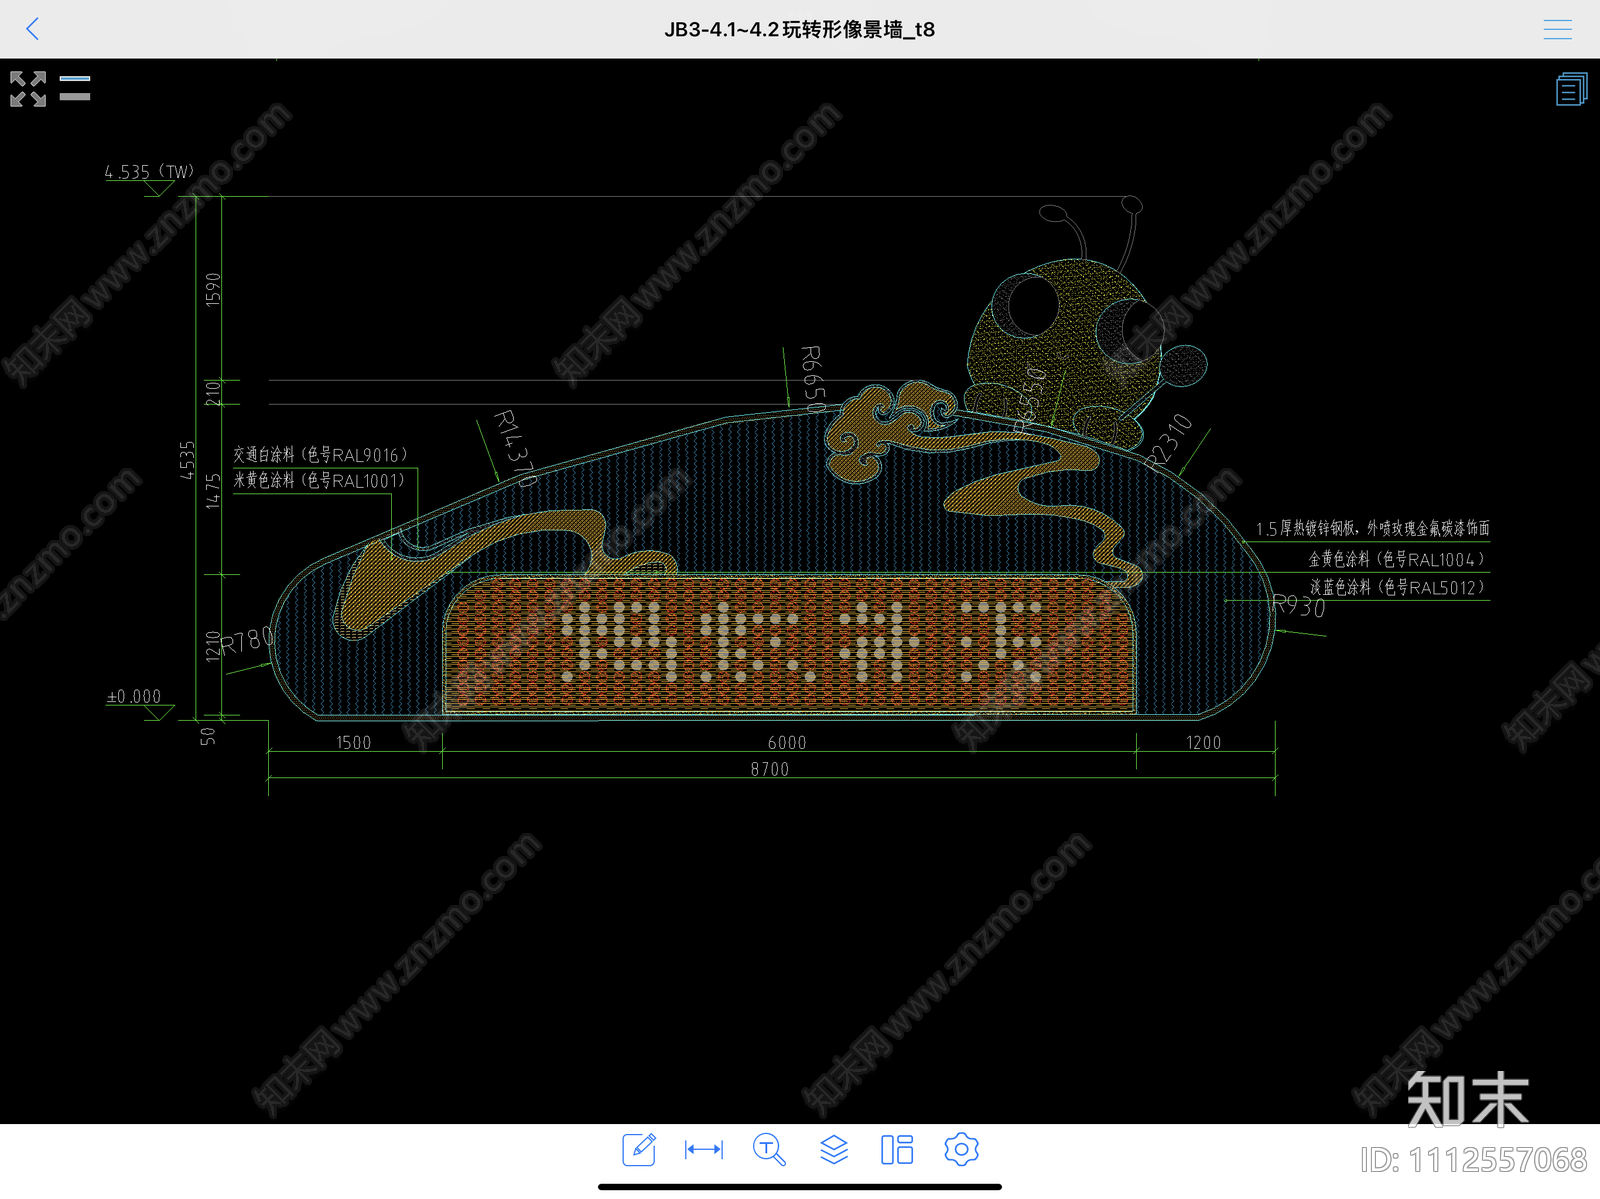Select the annotate pencil tool

pos(639,1149)
